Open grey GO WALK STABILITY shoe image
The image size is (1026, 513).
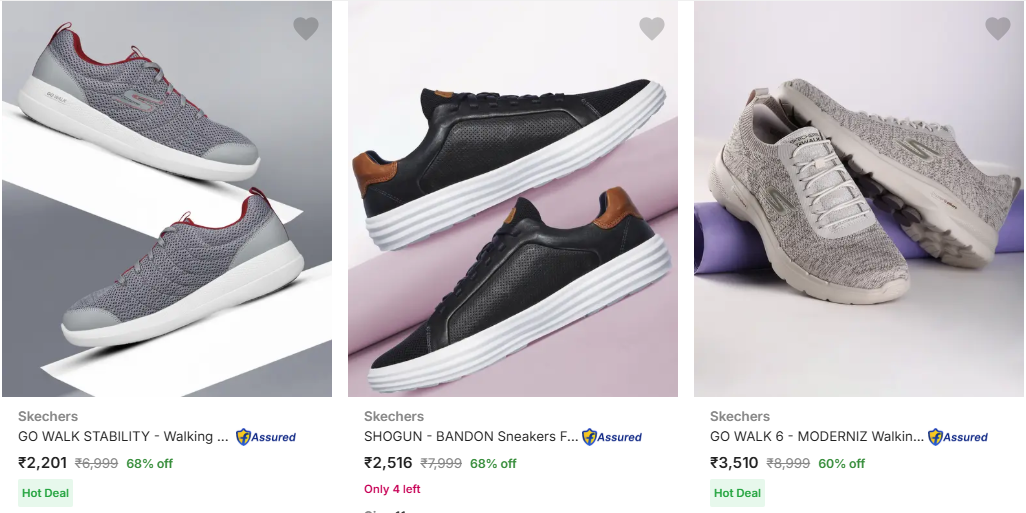[x=166, y=200]
